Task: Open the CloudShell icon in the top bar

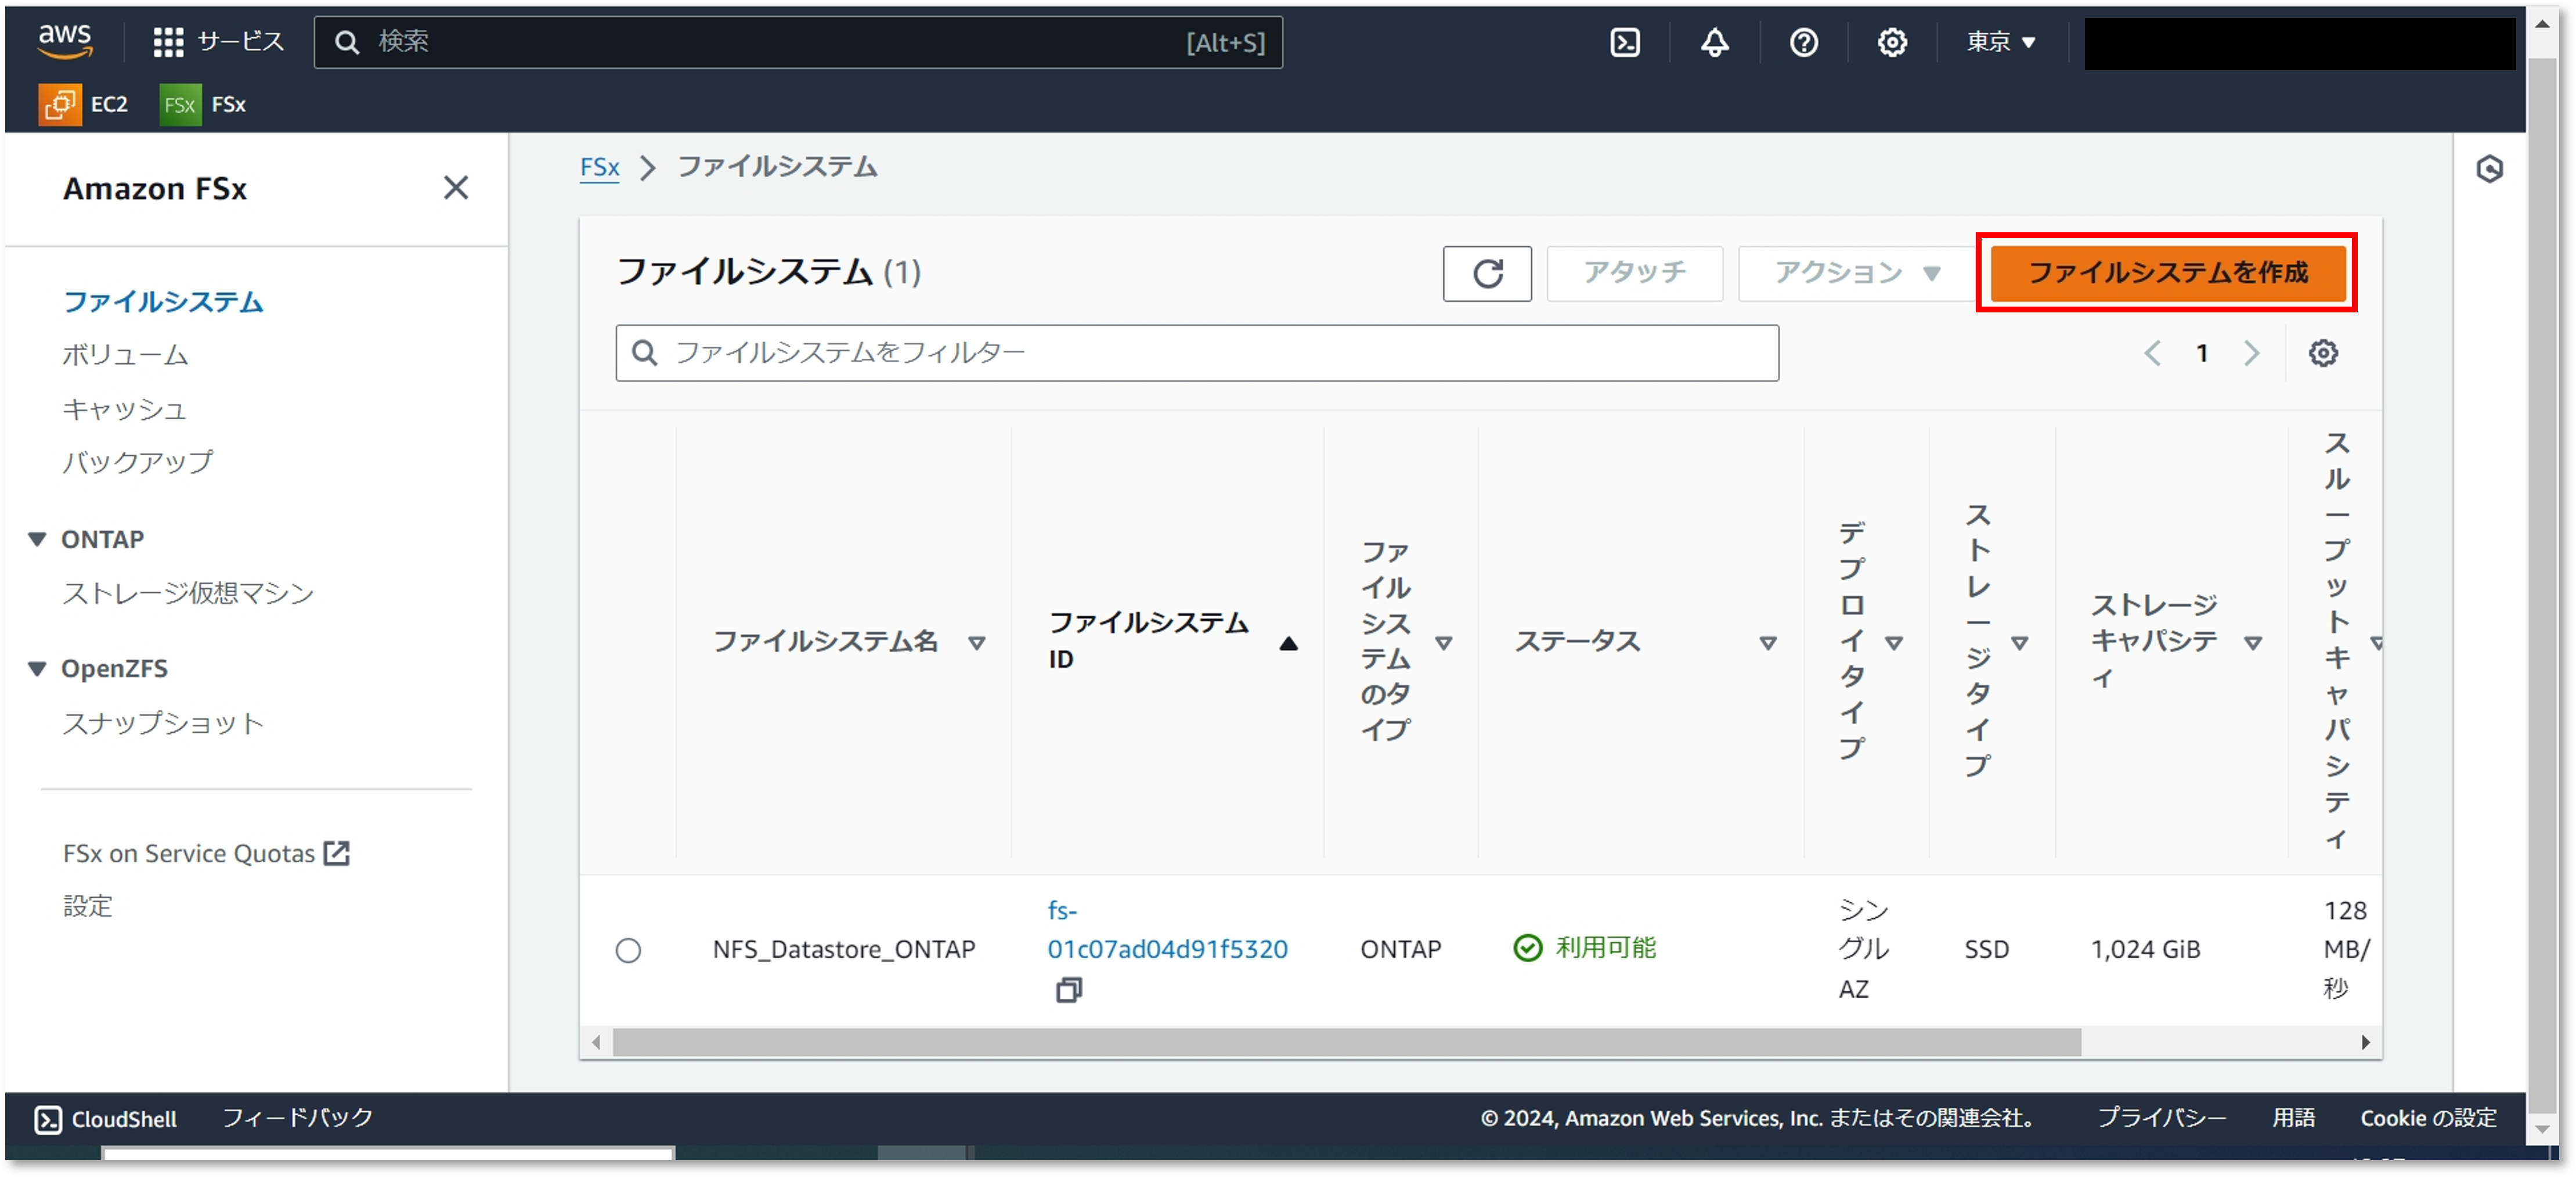Action: click(1624, 42)
